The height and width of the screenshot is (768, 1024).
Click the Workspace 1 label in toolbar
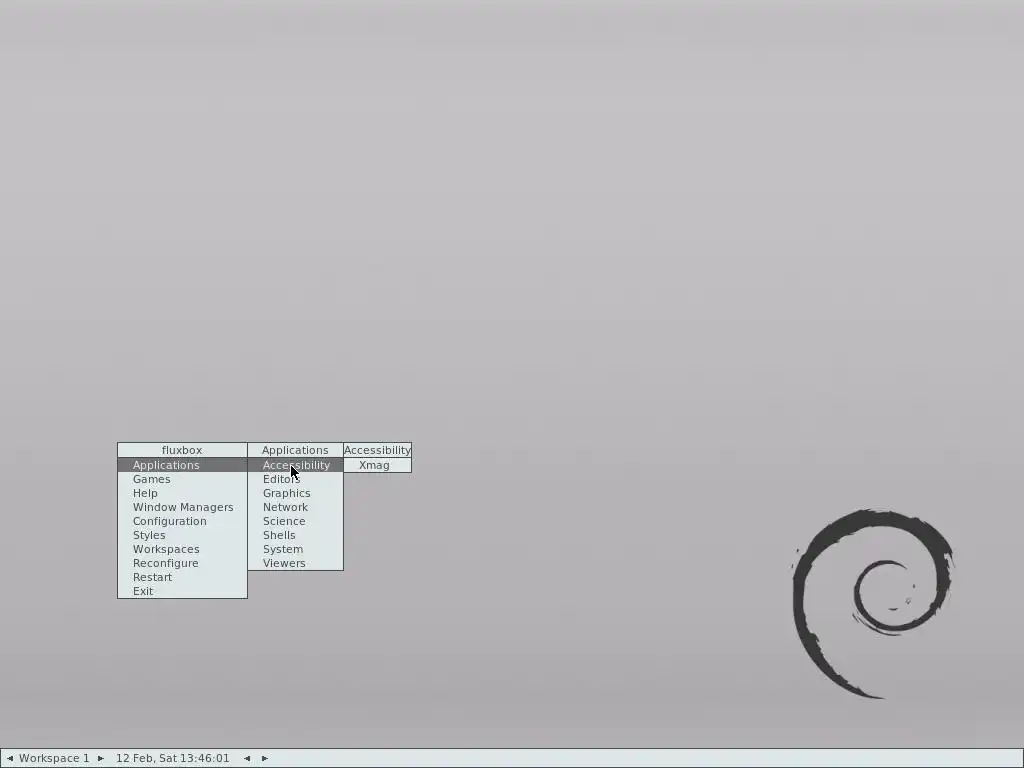[x=54, y=758]
